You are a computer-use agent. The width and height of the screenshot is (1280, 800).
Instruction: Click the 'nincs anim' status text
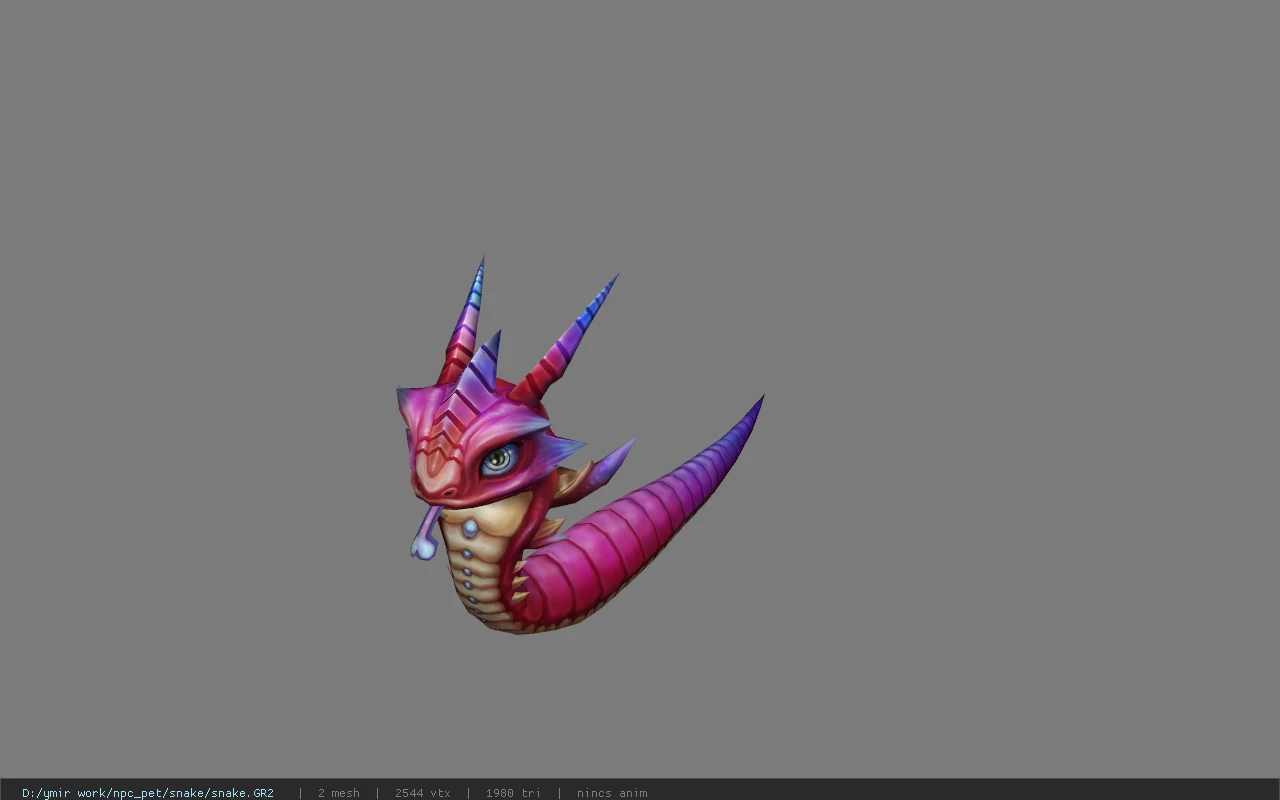pyautogui.click(x=612, y=793)
